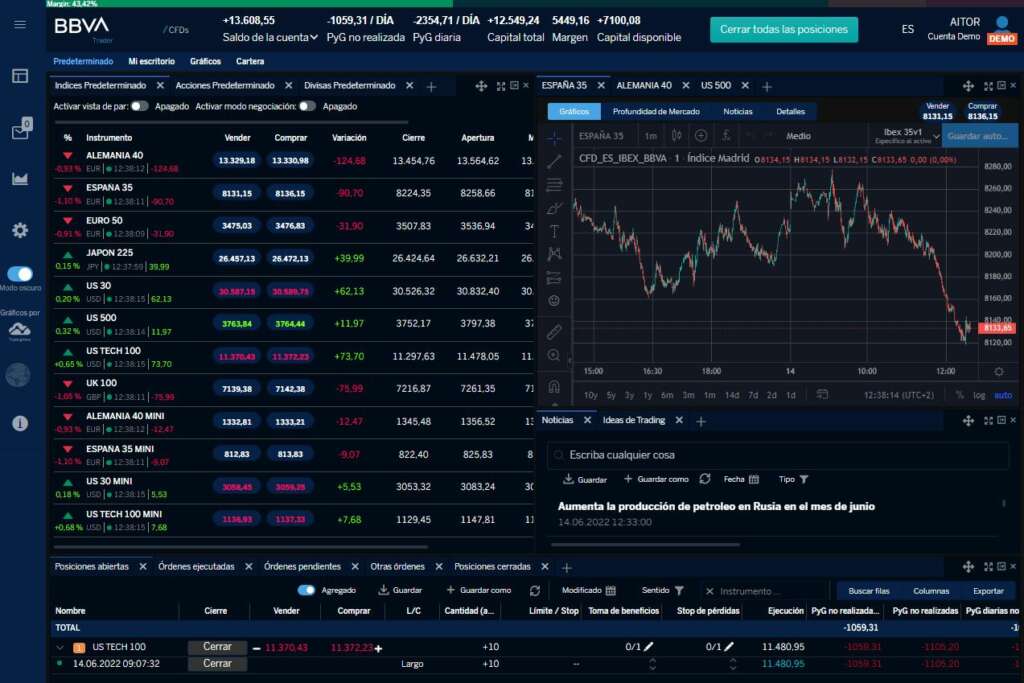
Task: Select the trend line drawing tool
Action: pyautogui.click(x=554, y=161)
